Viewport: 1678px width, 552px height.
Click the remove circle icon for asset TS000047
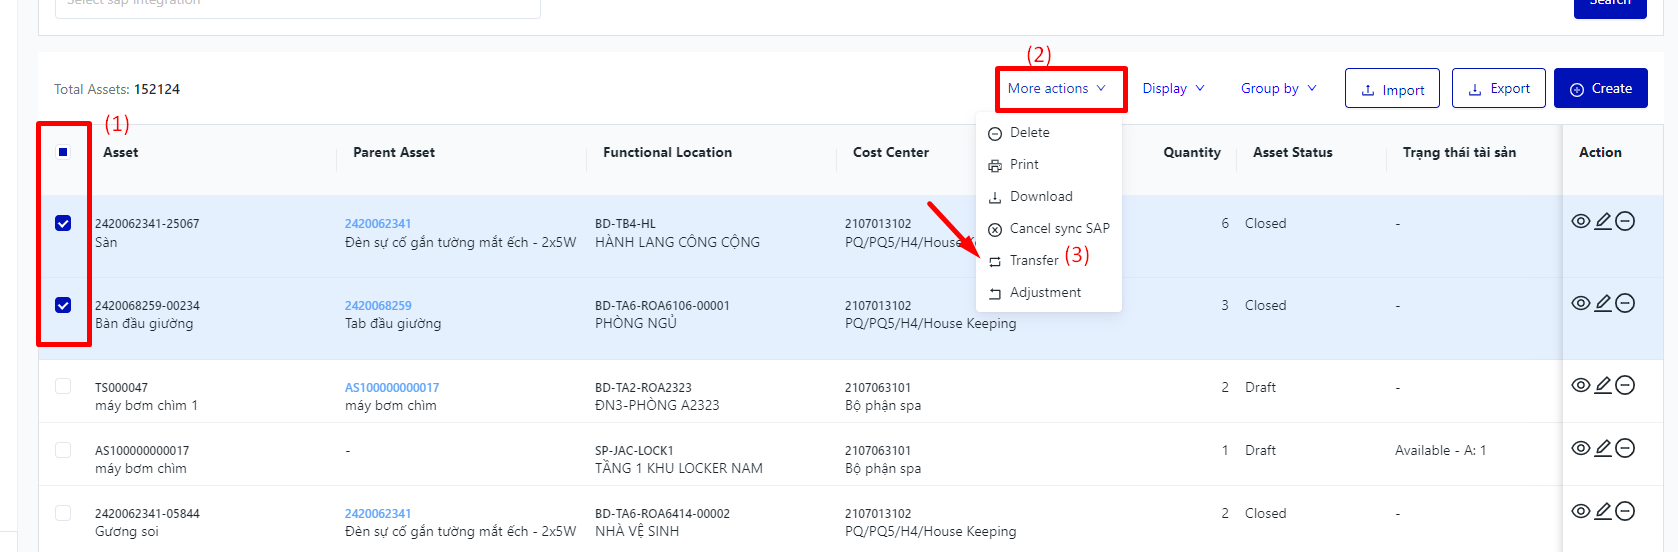coord(1625,385)
